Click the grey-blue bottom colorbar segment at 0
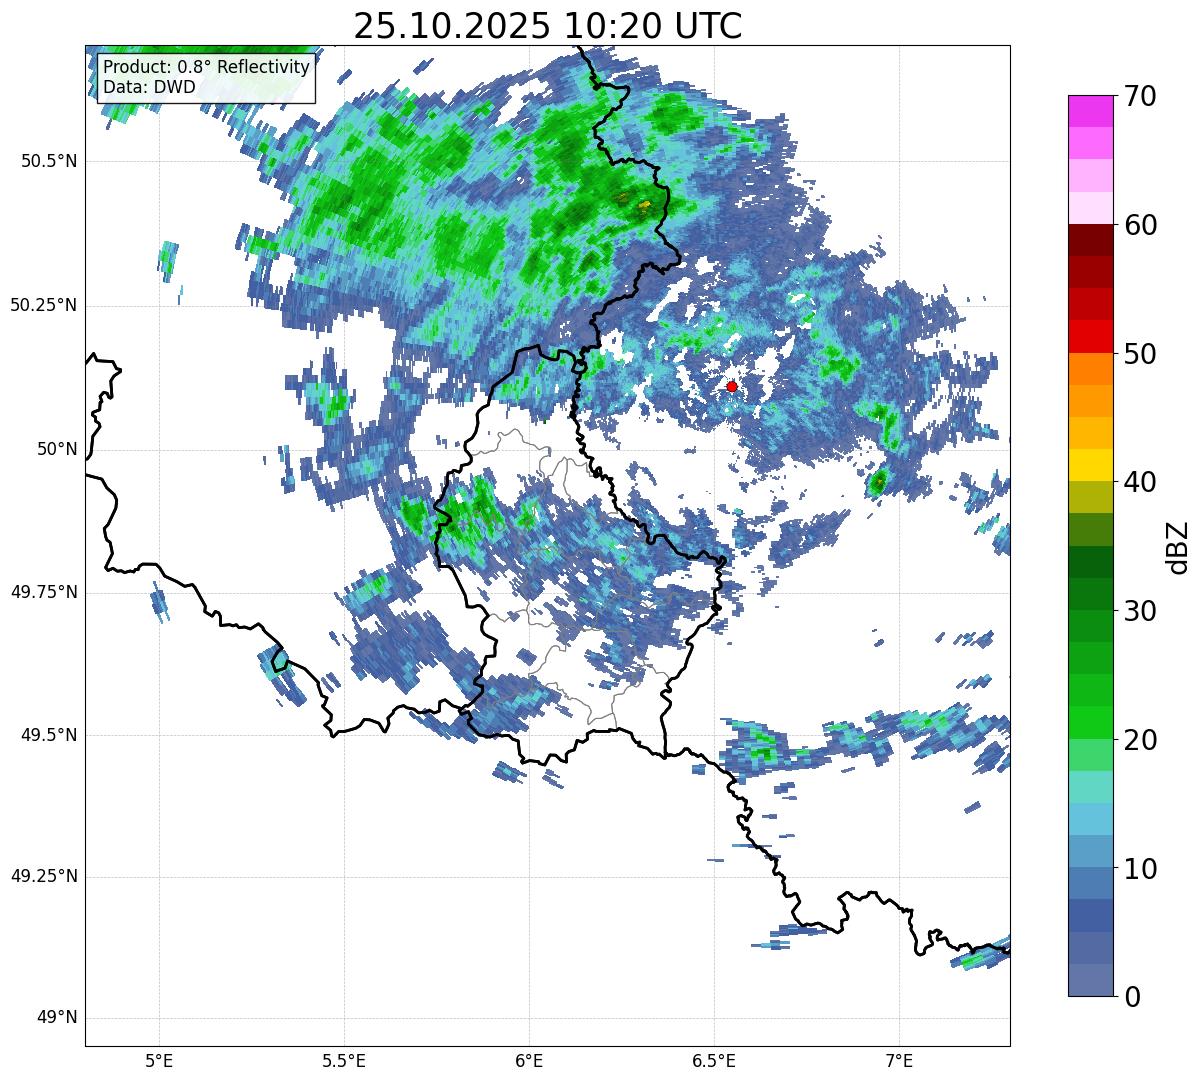 (1090, 979)
